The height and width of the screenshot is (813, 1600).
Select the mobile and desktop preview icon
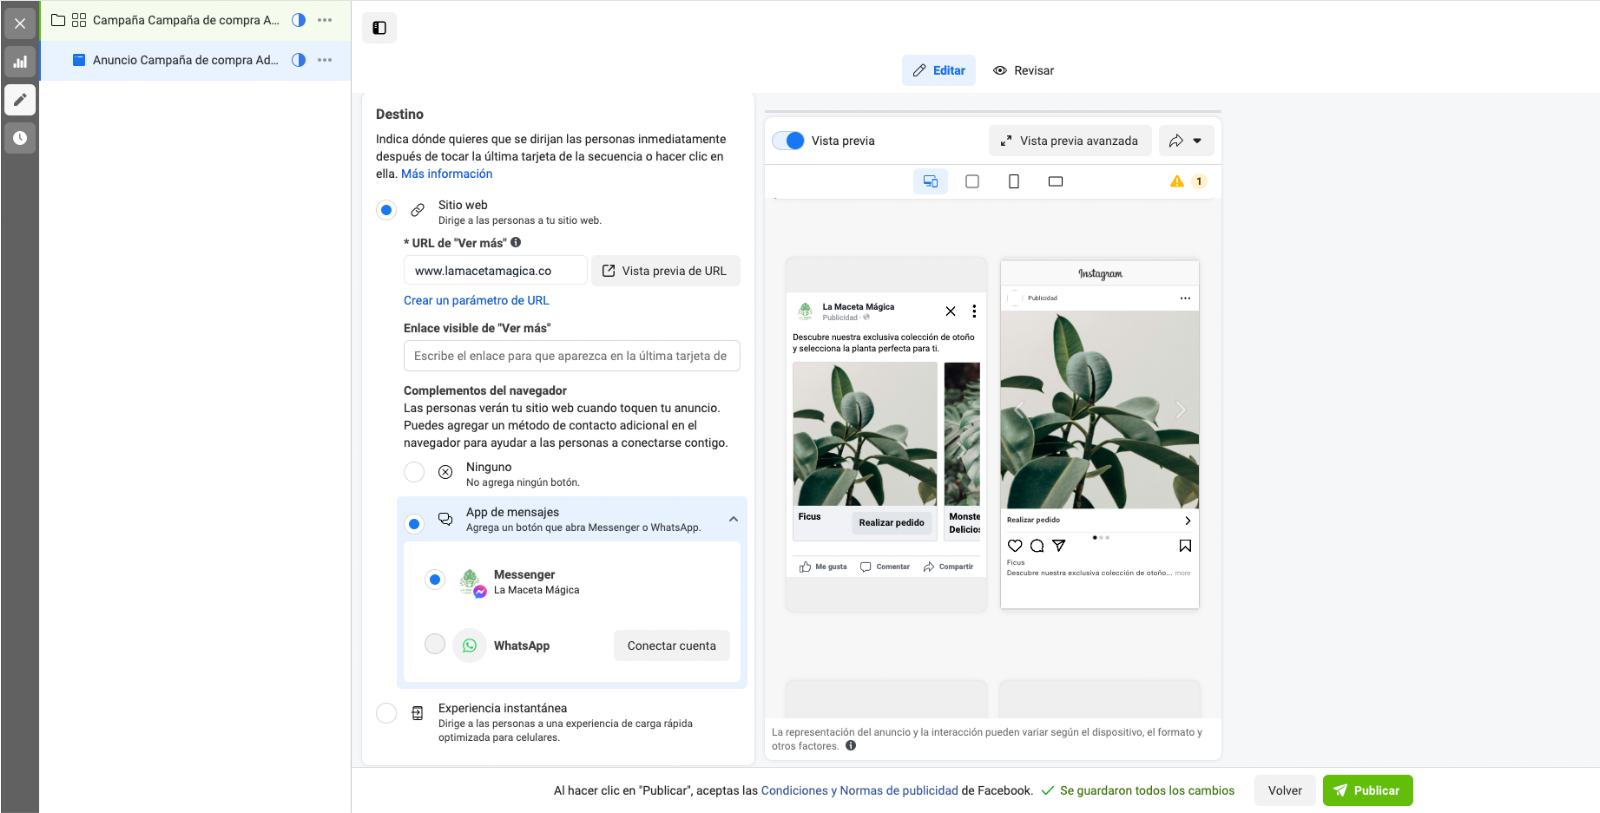pyautogui.click(x=931, y=181)
